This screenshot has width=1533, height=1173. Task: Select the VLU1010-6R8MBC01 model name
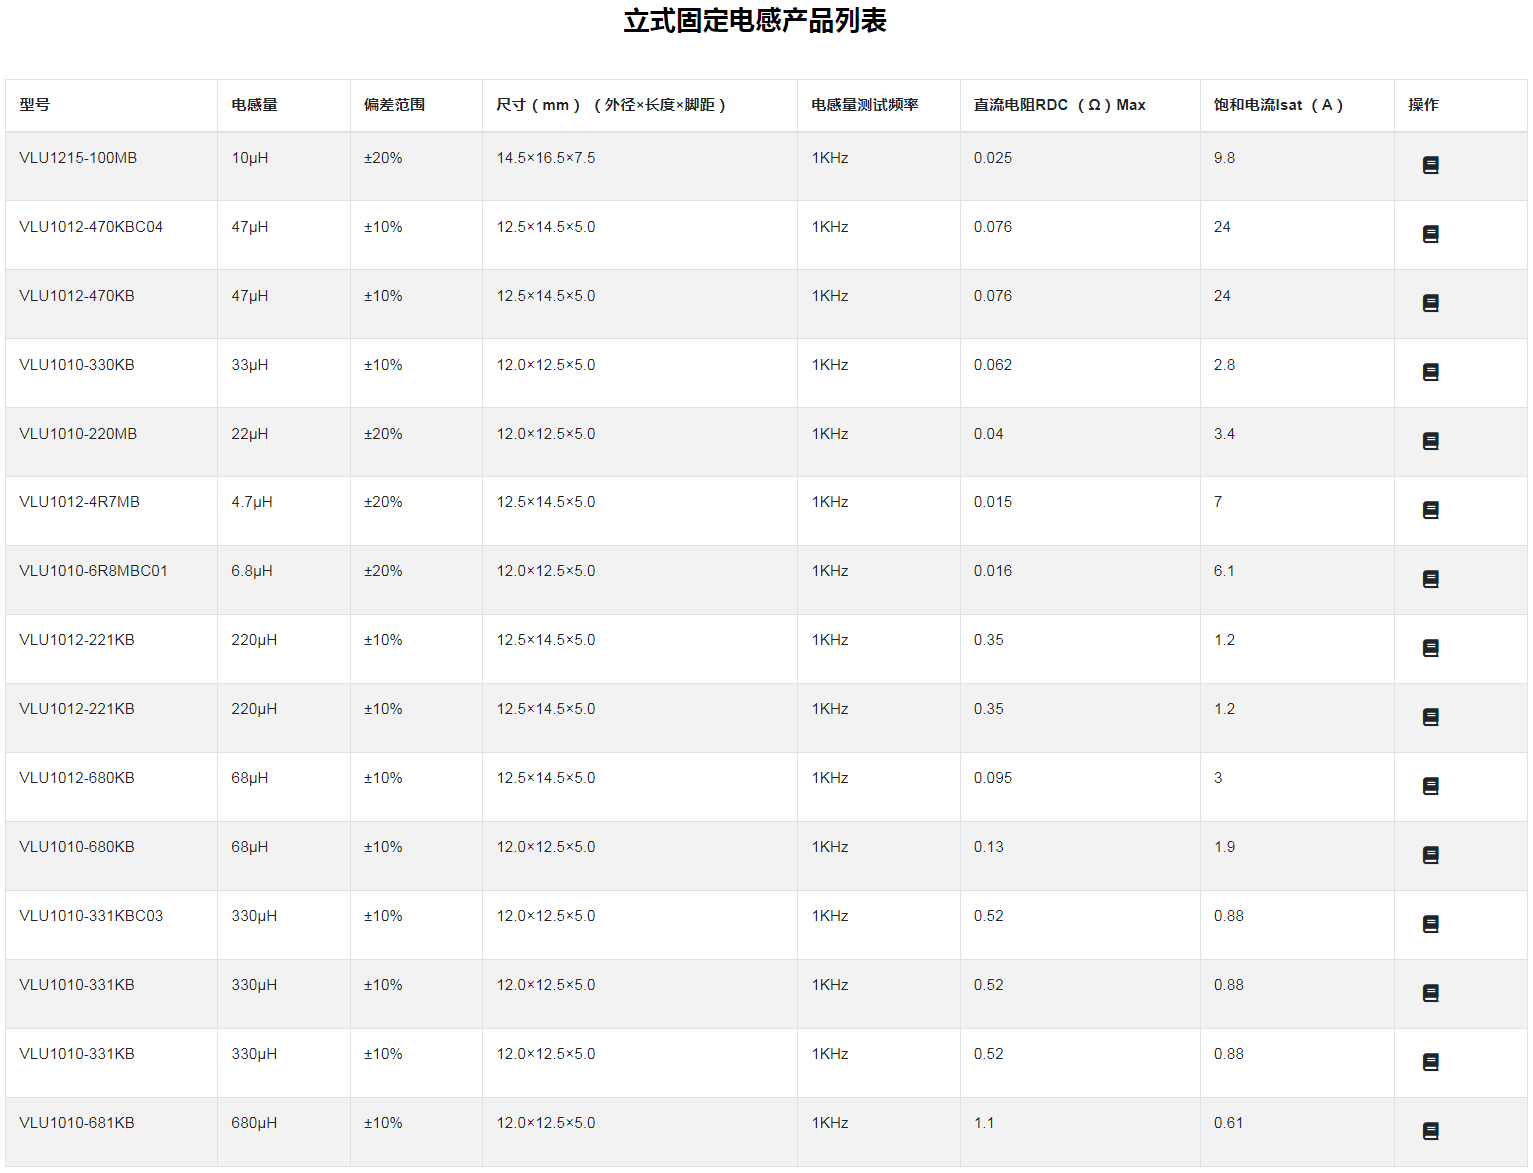coord(93,571)
